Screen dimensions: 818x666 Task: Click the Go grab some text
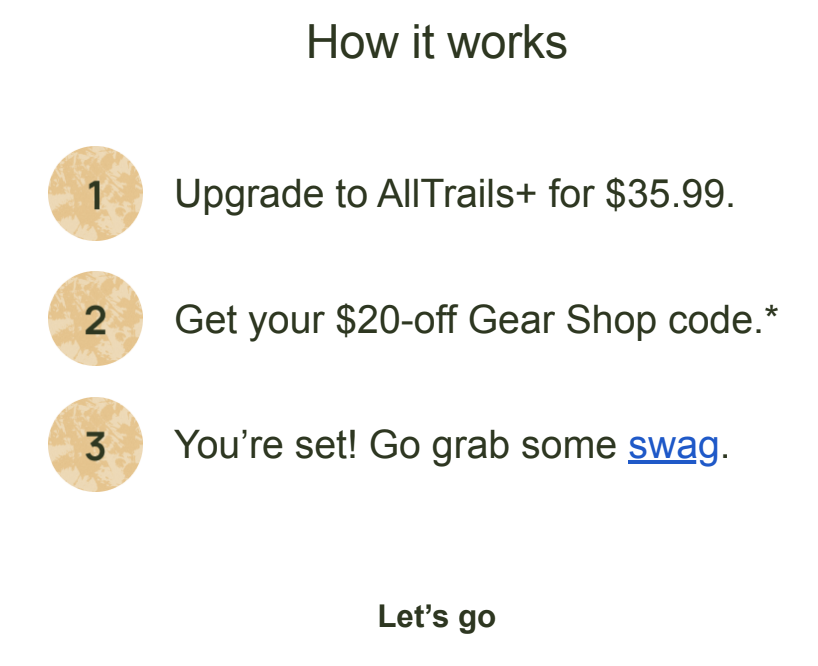[493, 446]
